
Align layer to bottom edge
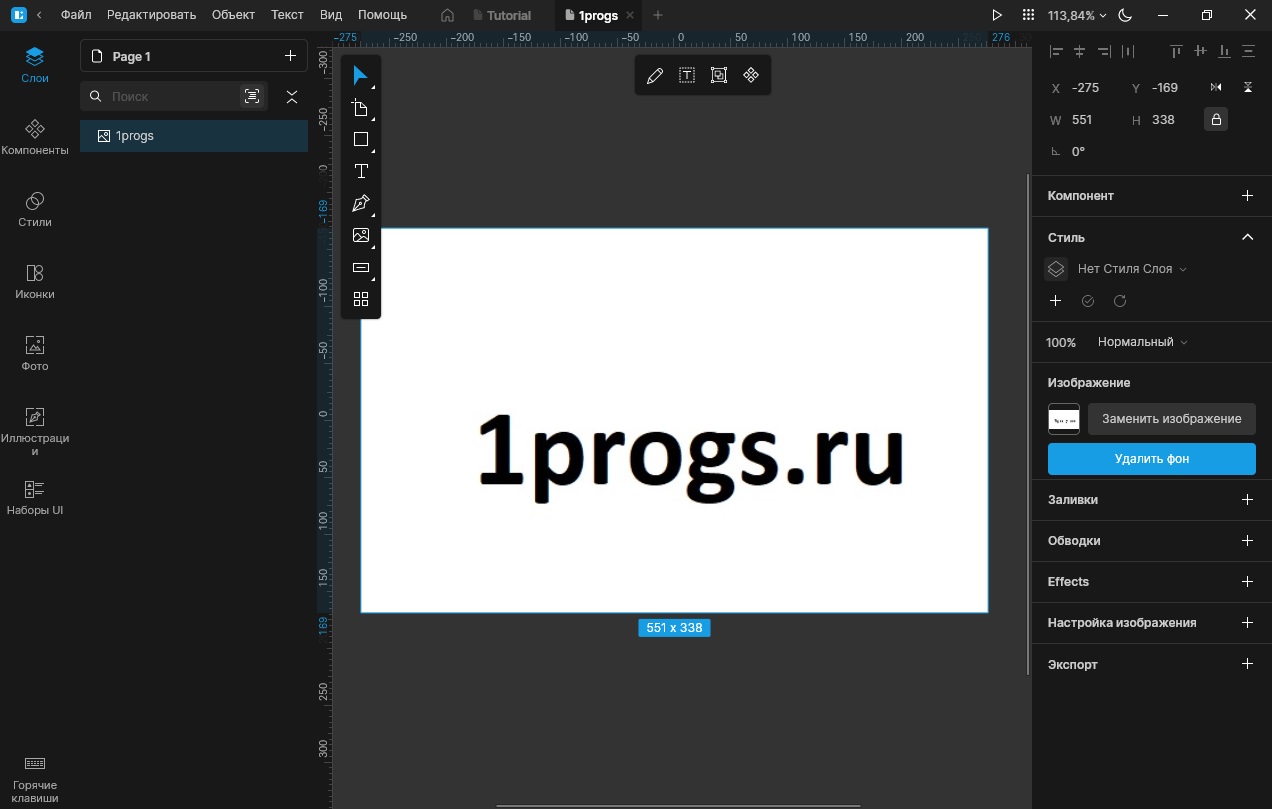point(1224,52)
